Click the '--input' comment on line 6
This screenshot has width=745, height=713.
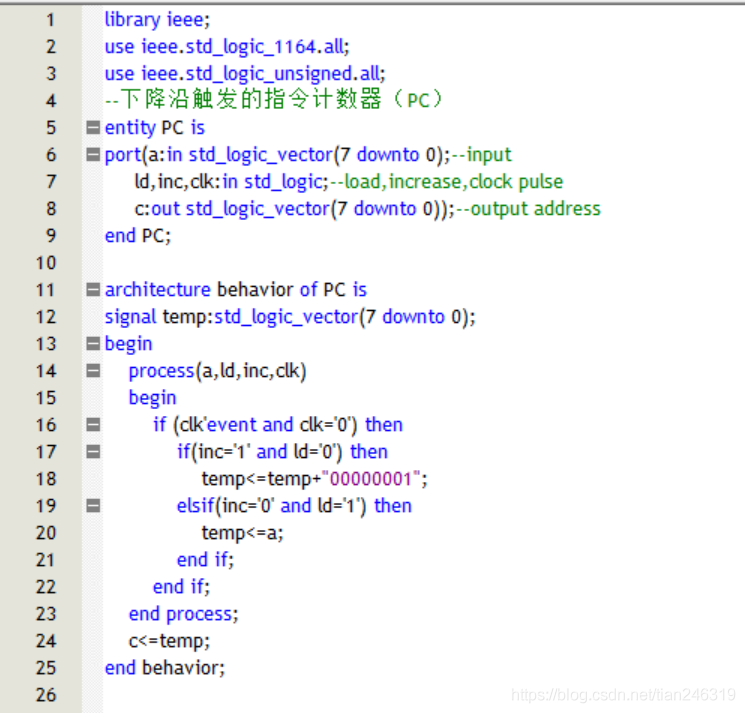tap(481, 155)
